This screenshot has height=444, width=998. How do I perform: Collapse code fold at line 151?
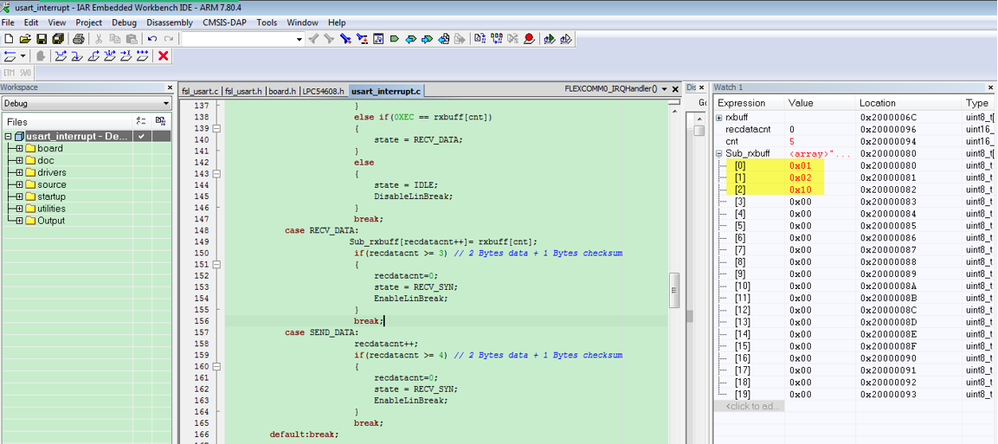coord(216,265)
